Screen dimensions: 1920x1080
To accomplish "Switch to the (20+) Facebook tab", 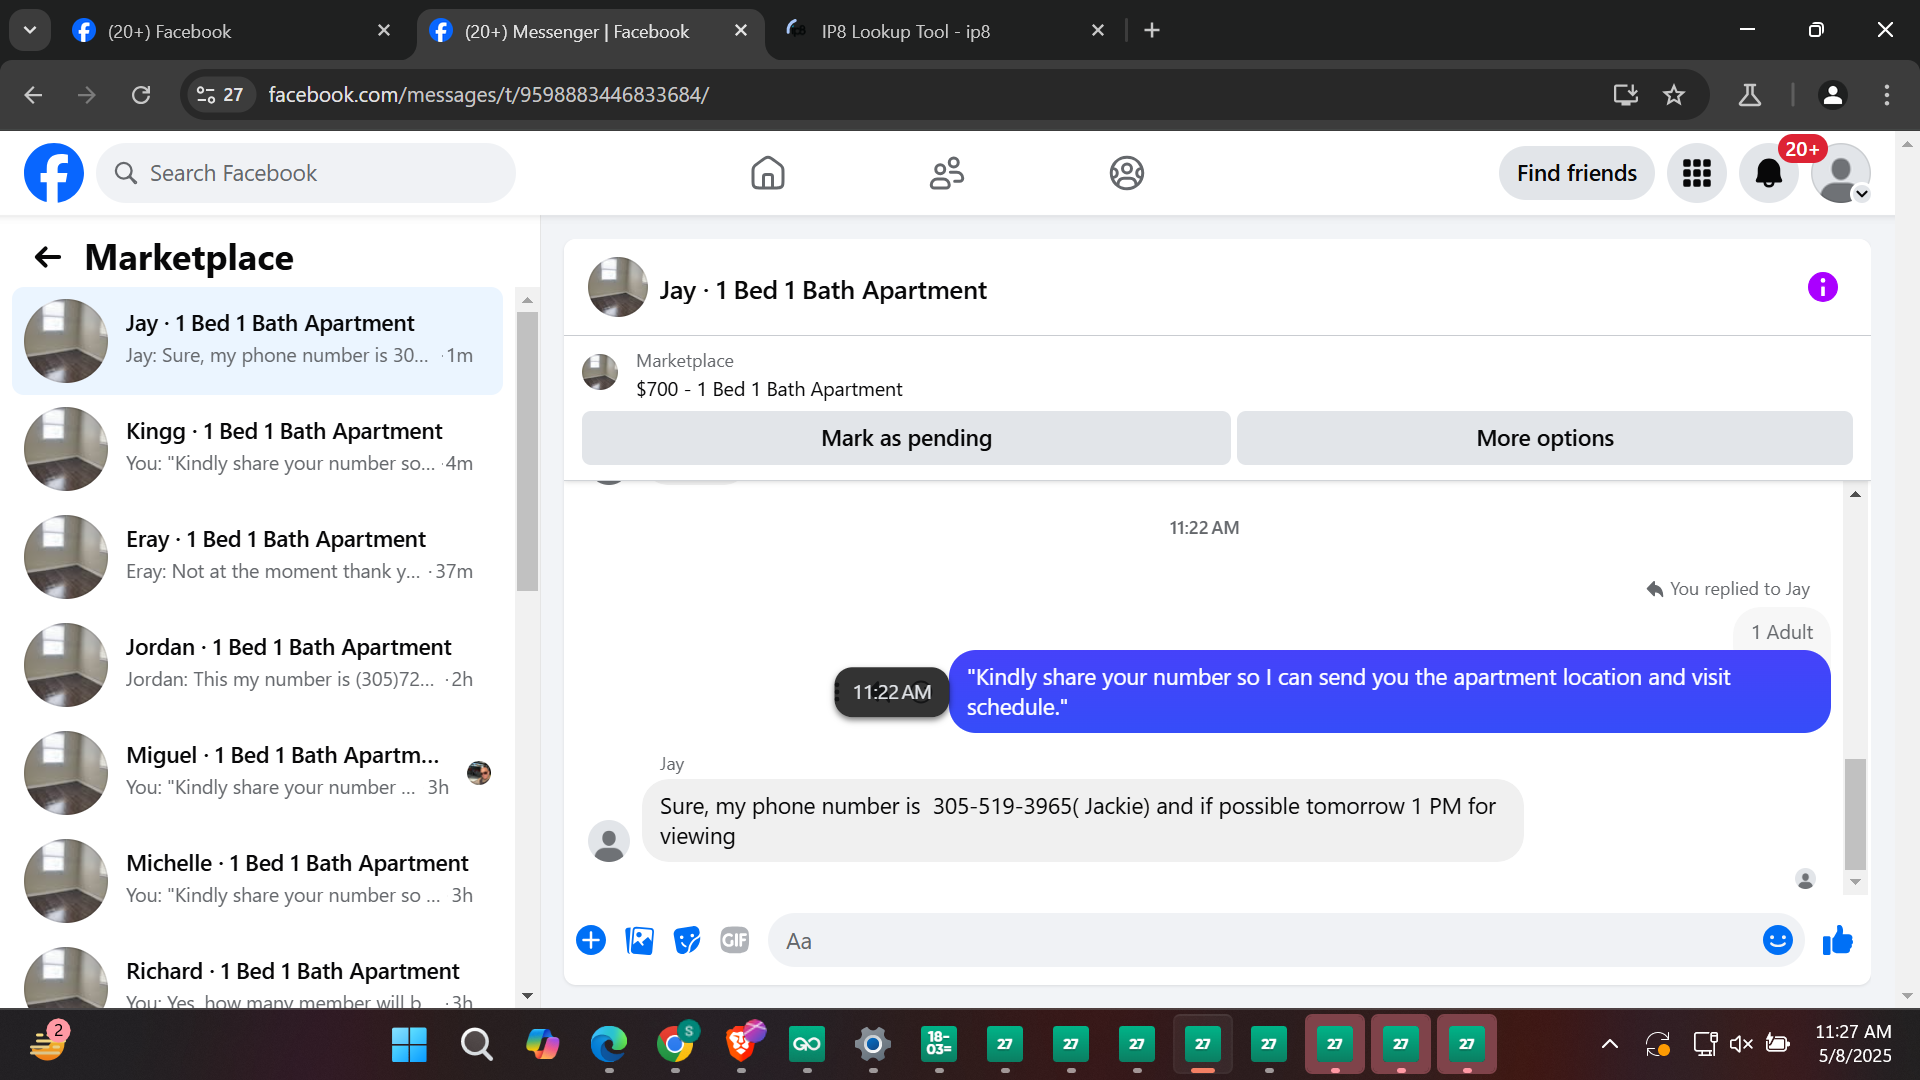I will (x=232, y=31).
